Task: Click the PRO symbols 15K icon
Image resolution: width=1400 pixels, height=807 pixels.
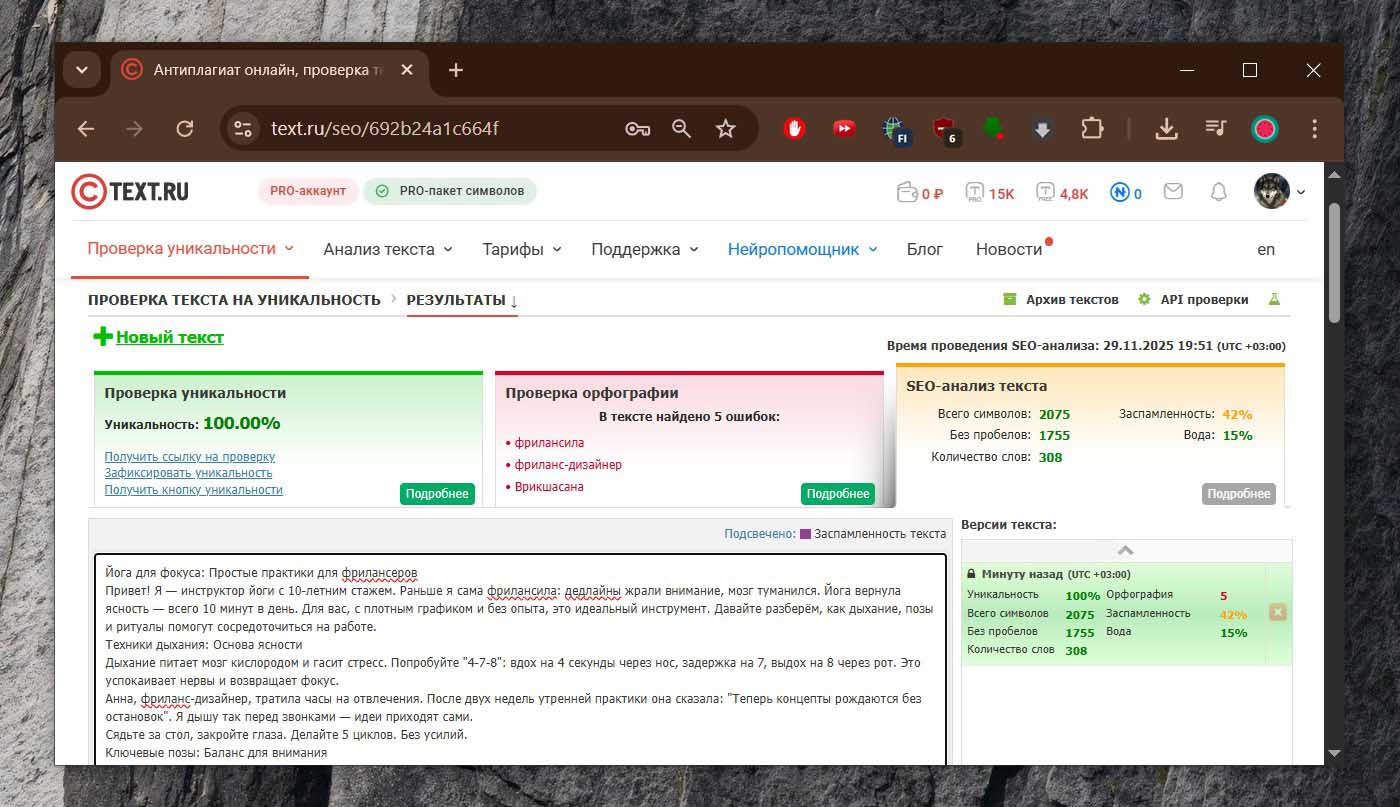Action: (975, 192)
